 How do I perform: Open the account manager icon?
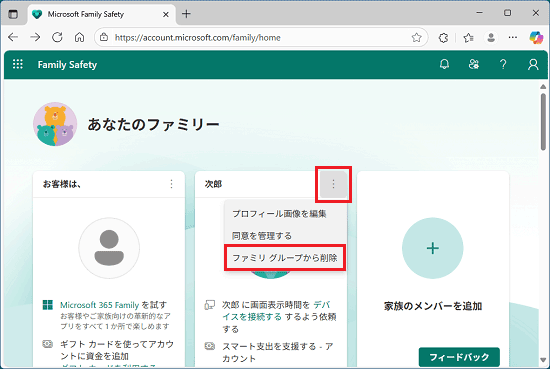pyautogui.click(x=533, y=64)
